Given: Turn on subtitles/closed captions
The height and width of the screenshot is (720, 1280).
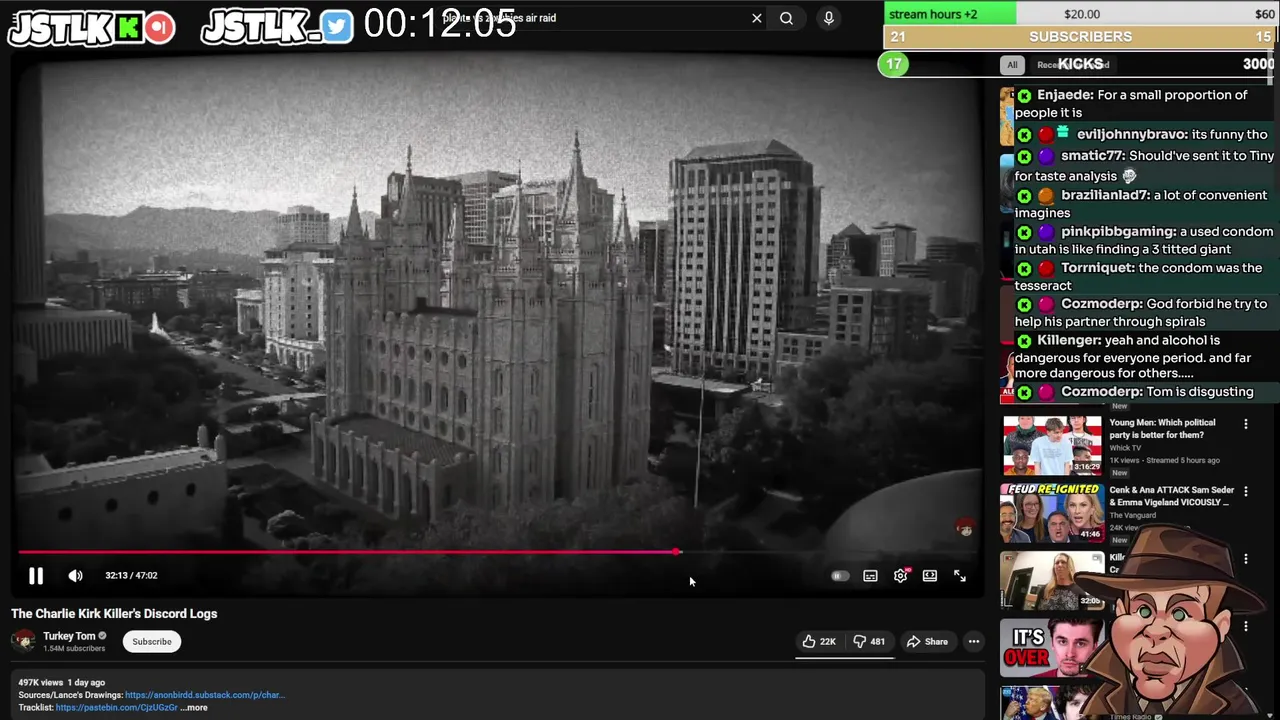Looking at the screenshot, I should [x=870, y=576].
